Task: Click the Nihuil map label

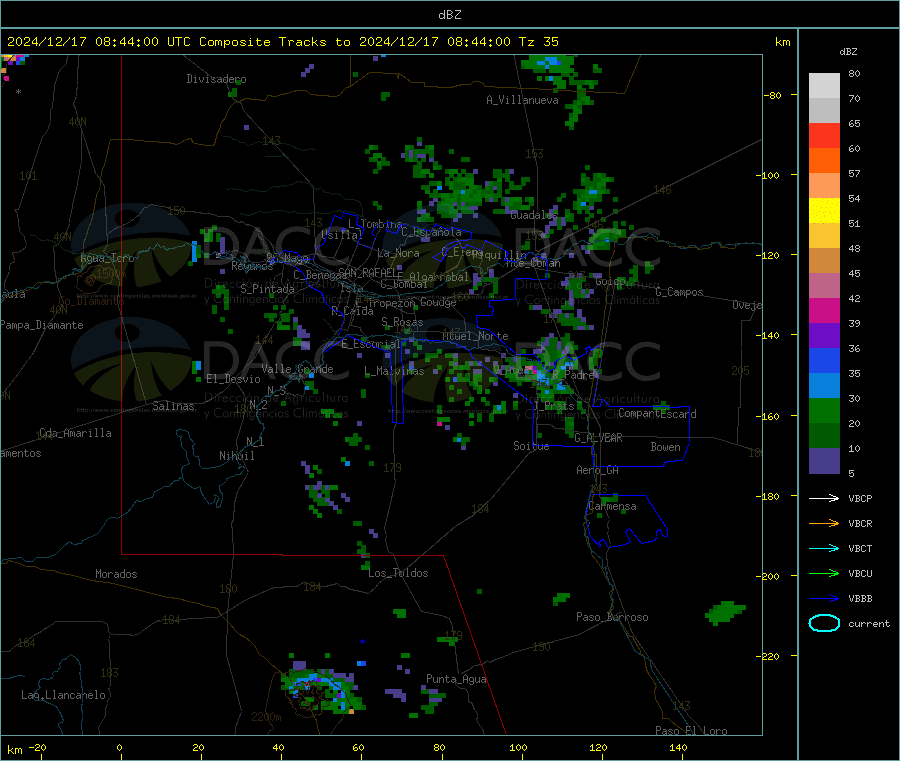Action: pos(236,456)
